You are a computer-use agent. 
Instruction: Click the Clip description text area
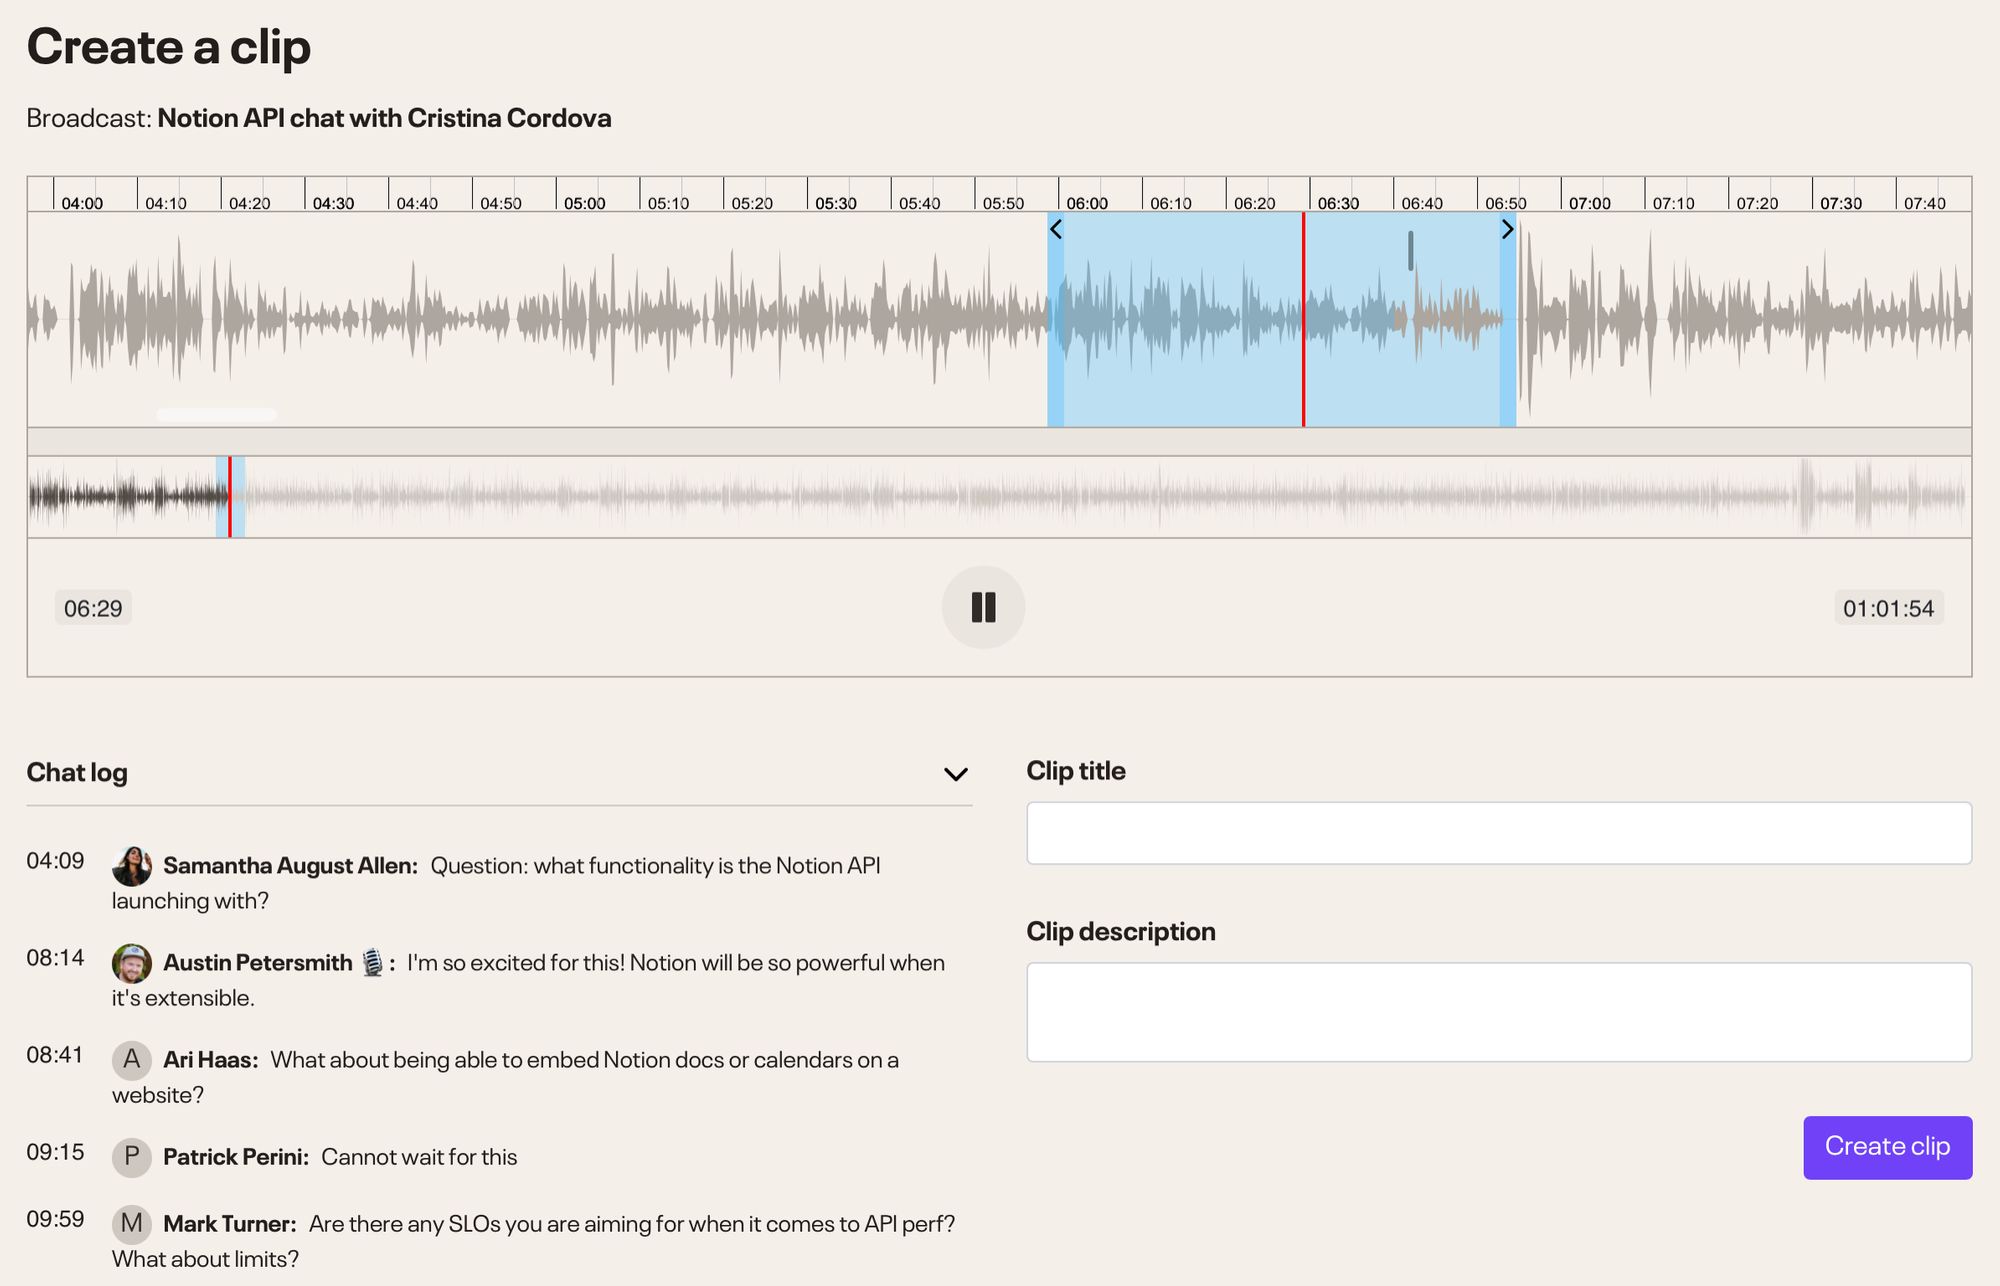tap(1499, 1012)
